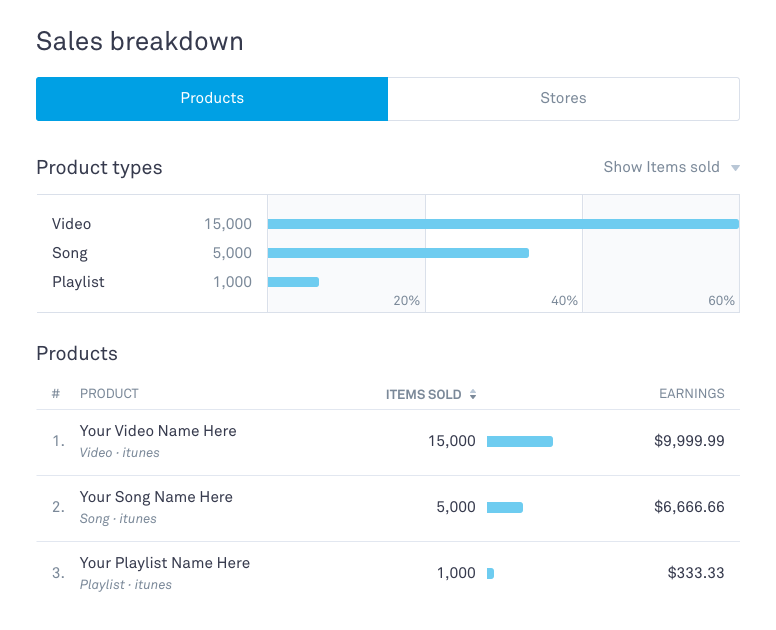Open Your Song Name Here product
This screenshot has width=776, height=630.
click(x=156, y=497)
